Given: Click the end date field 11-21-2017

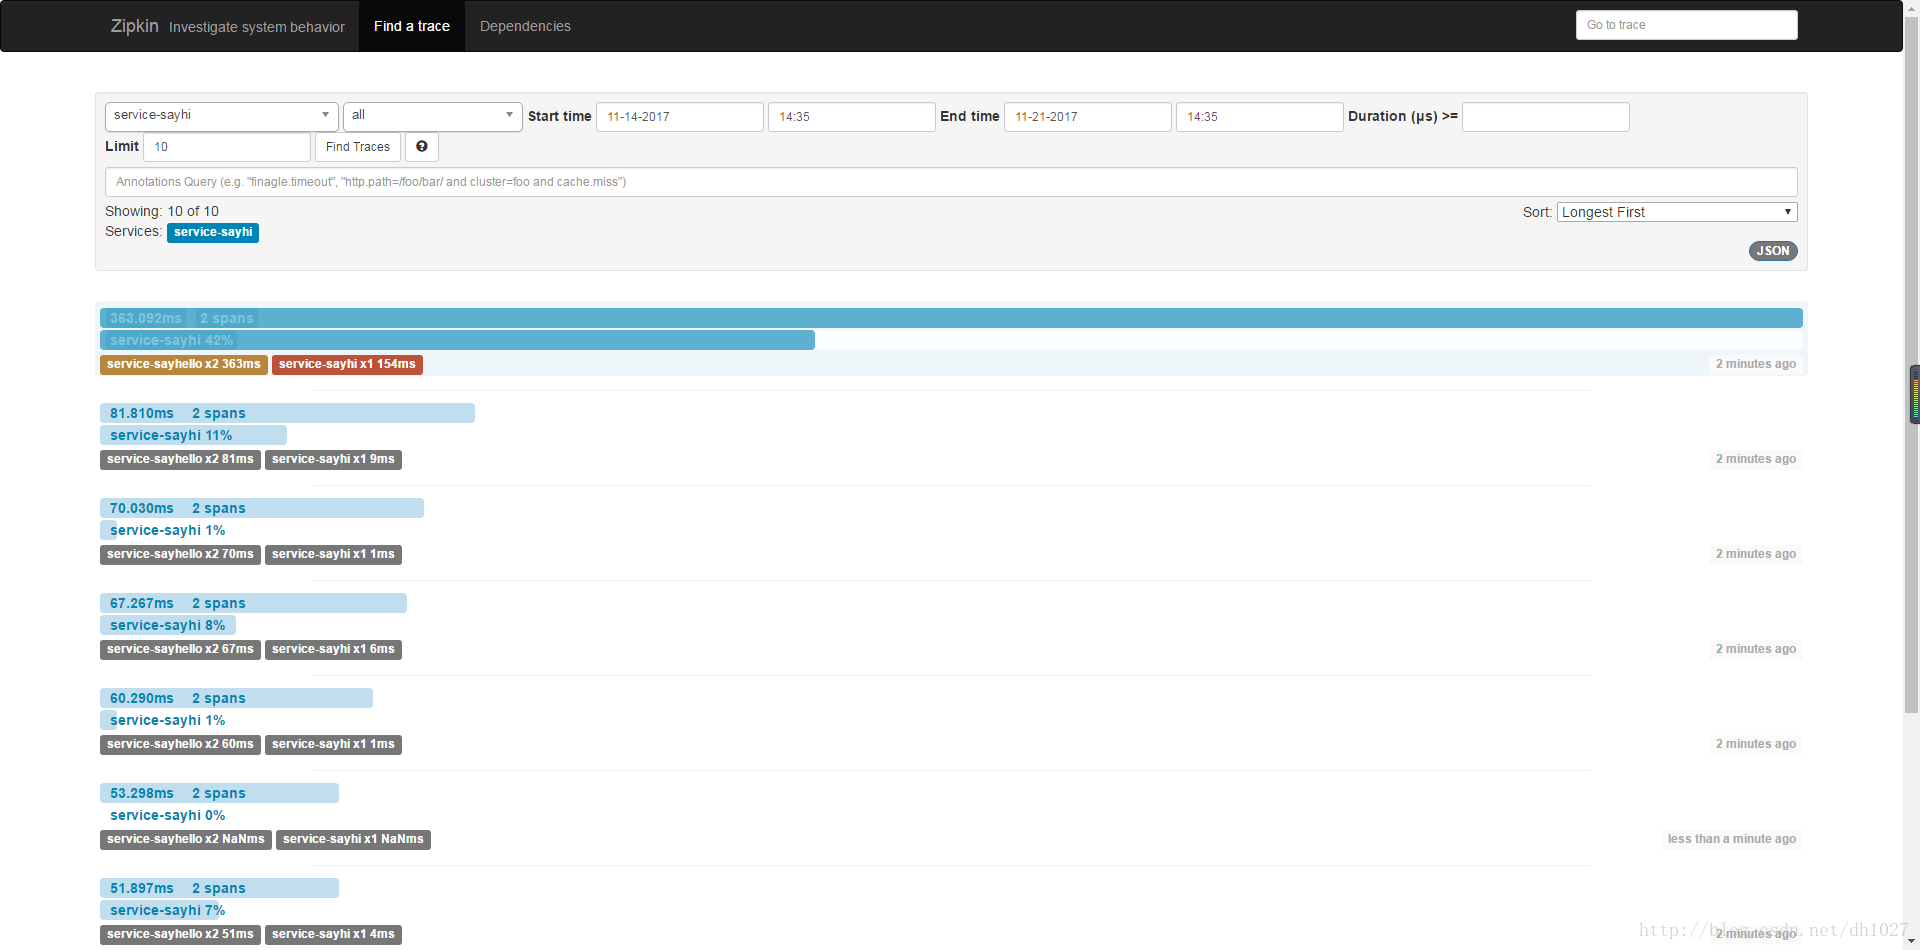Looking at the screenshot, I should (x=1087, y=117).
